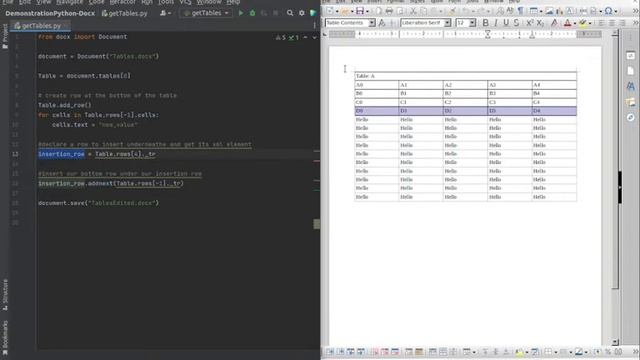Click line 13 insertion_row in code editor

pos(61,154)
